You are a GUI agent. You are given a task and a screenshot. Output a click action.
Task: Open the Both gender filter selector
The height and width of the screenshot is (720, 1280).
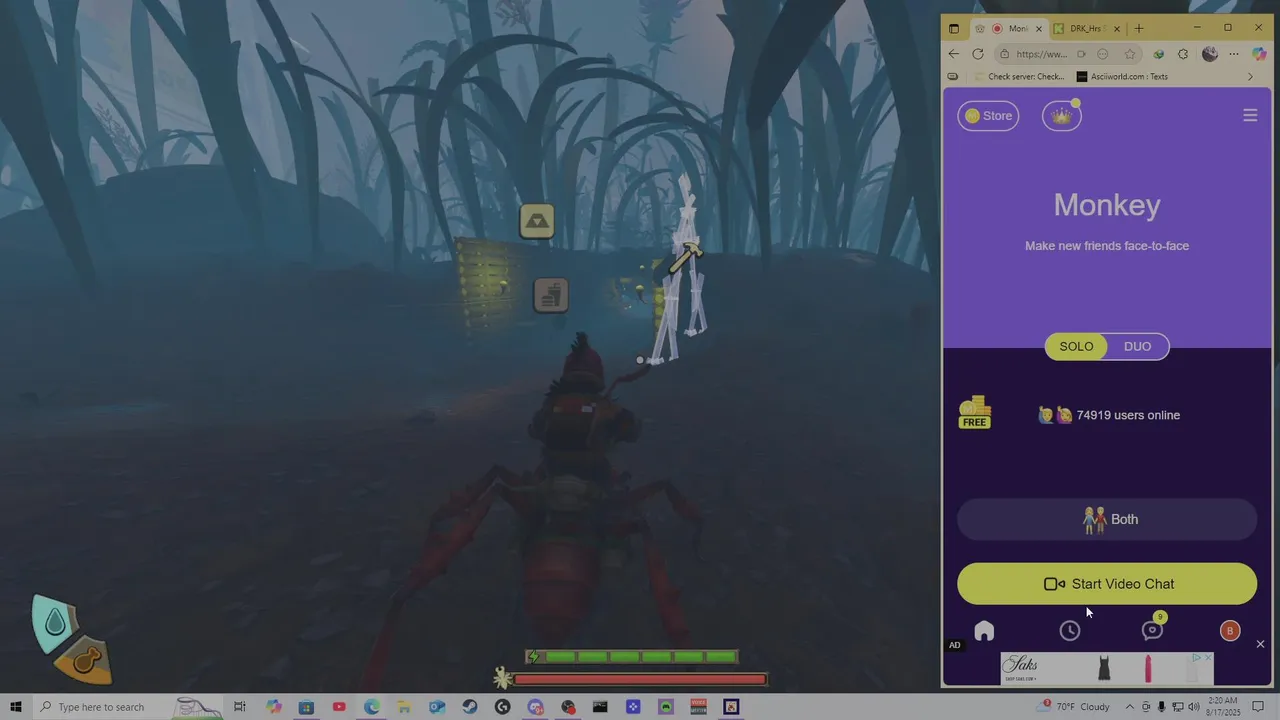1107,519
